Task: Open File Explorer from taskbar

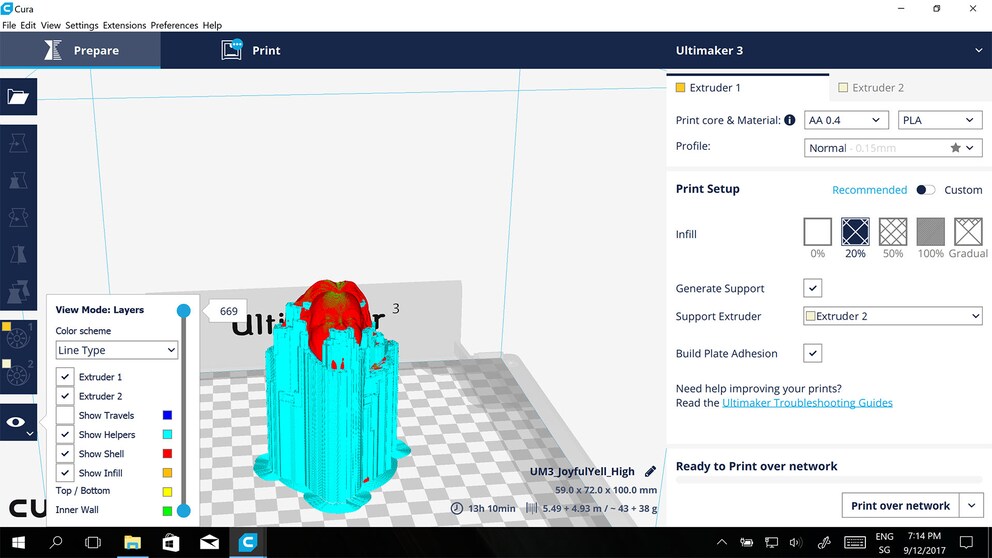Action: tap(132, 542)
